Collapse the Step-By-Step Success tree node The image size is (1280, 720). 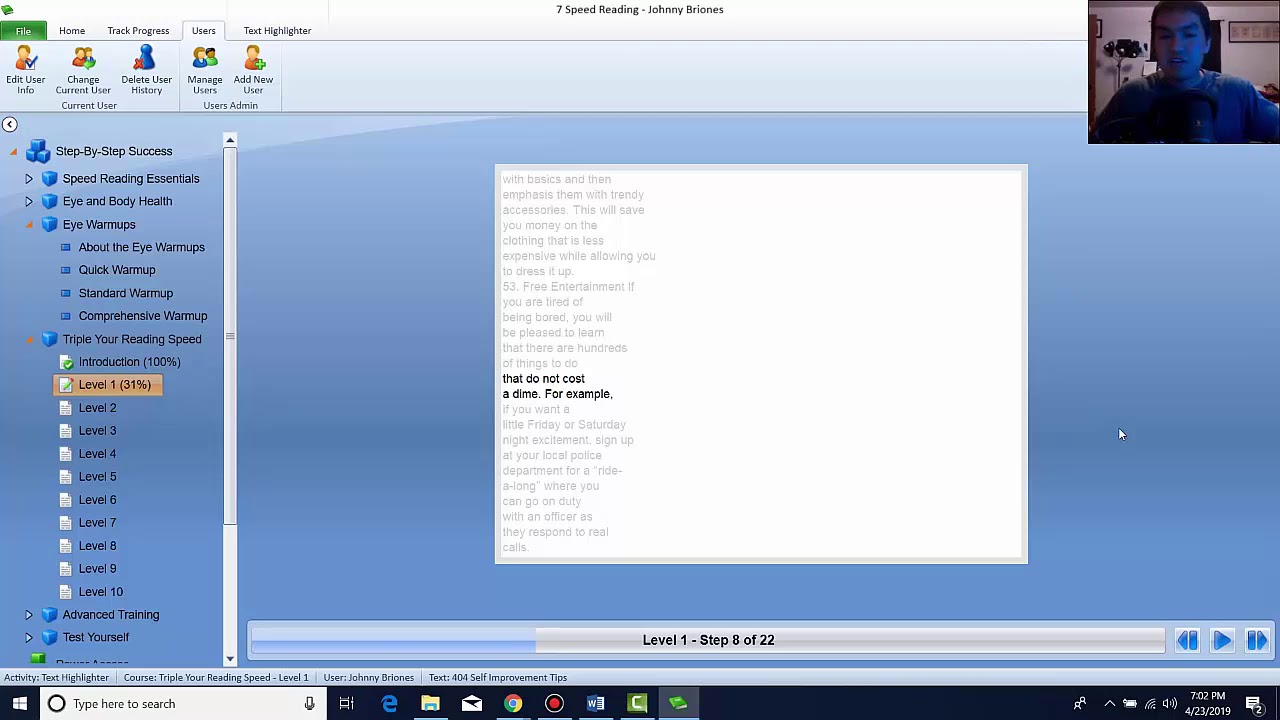[13, 152]
